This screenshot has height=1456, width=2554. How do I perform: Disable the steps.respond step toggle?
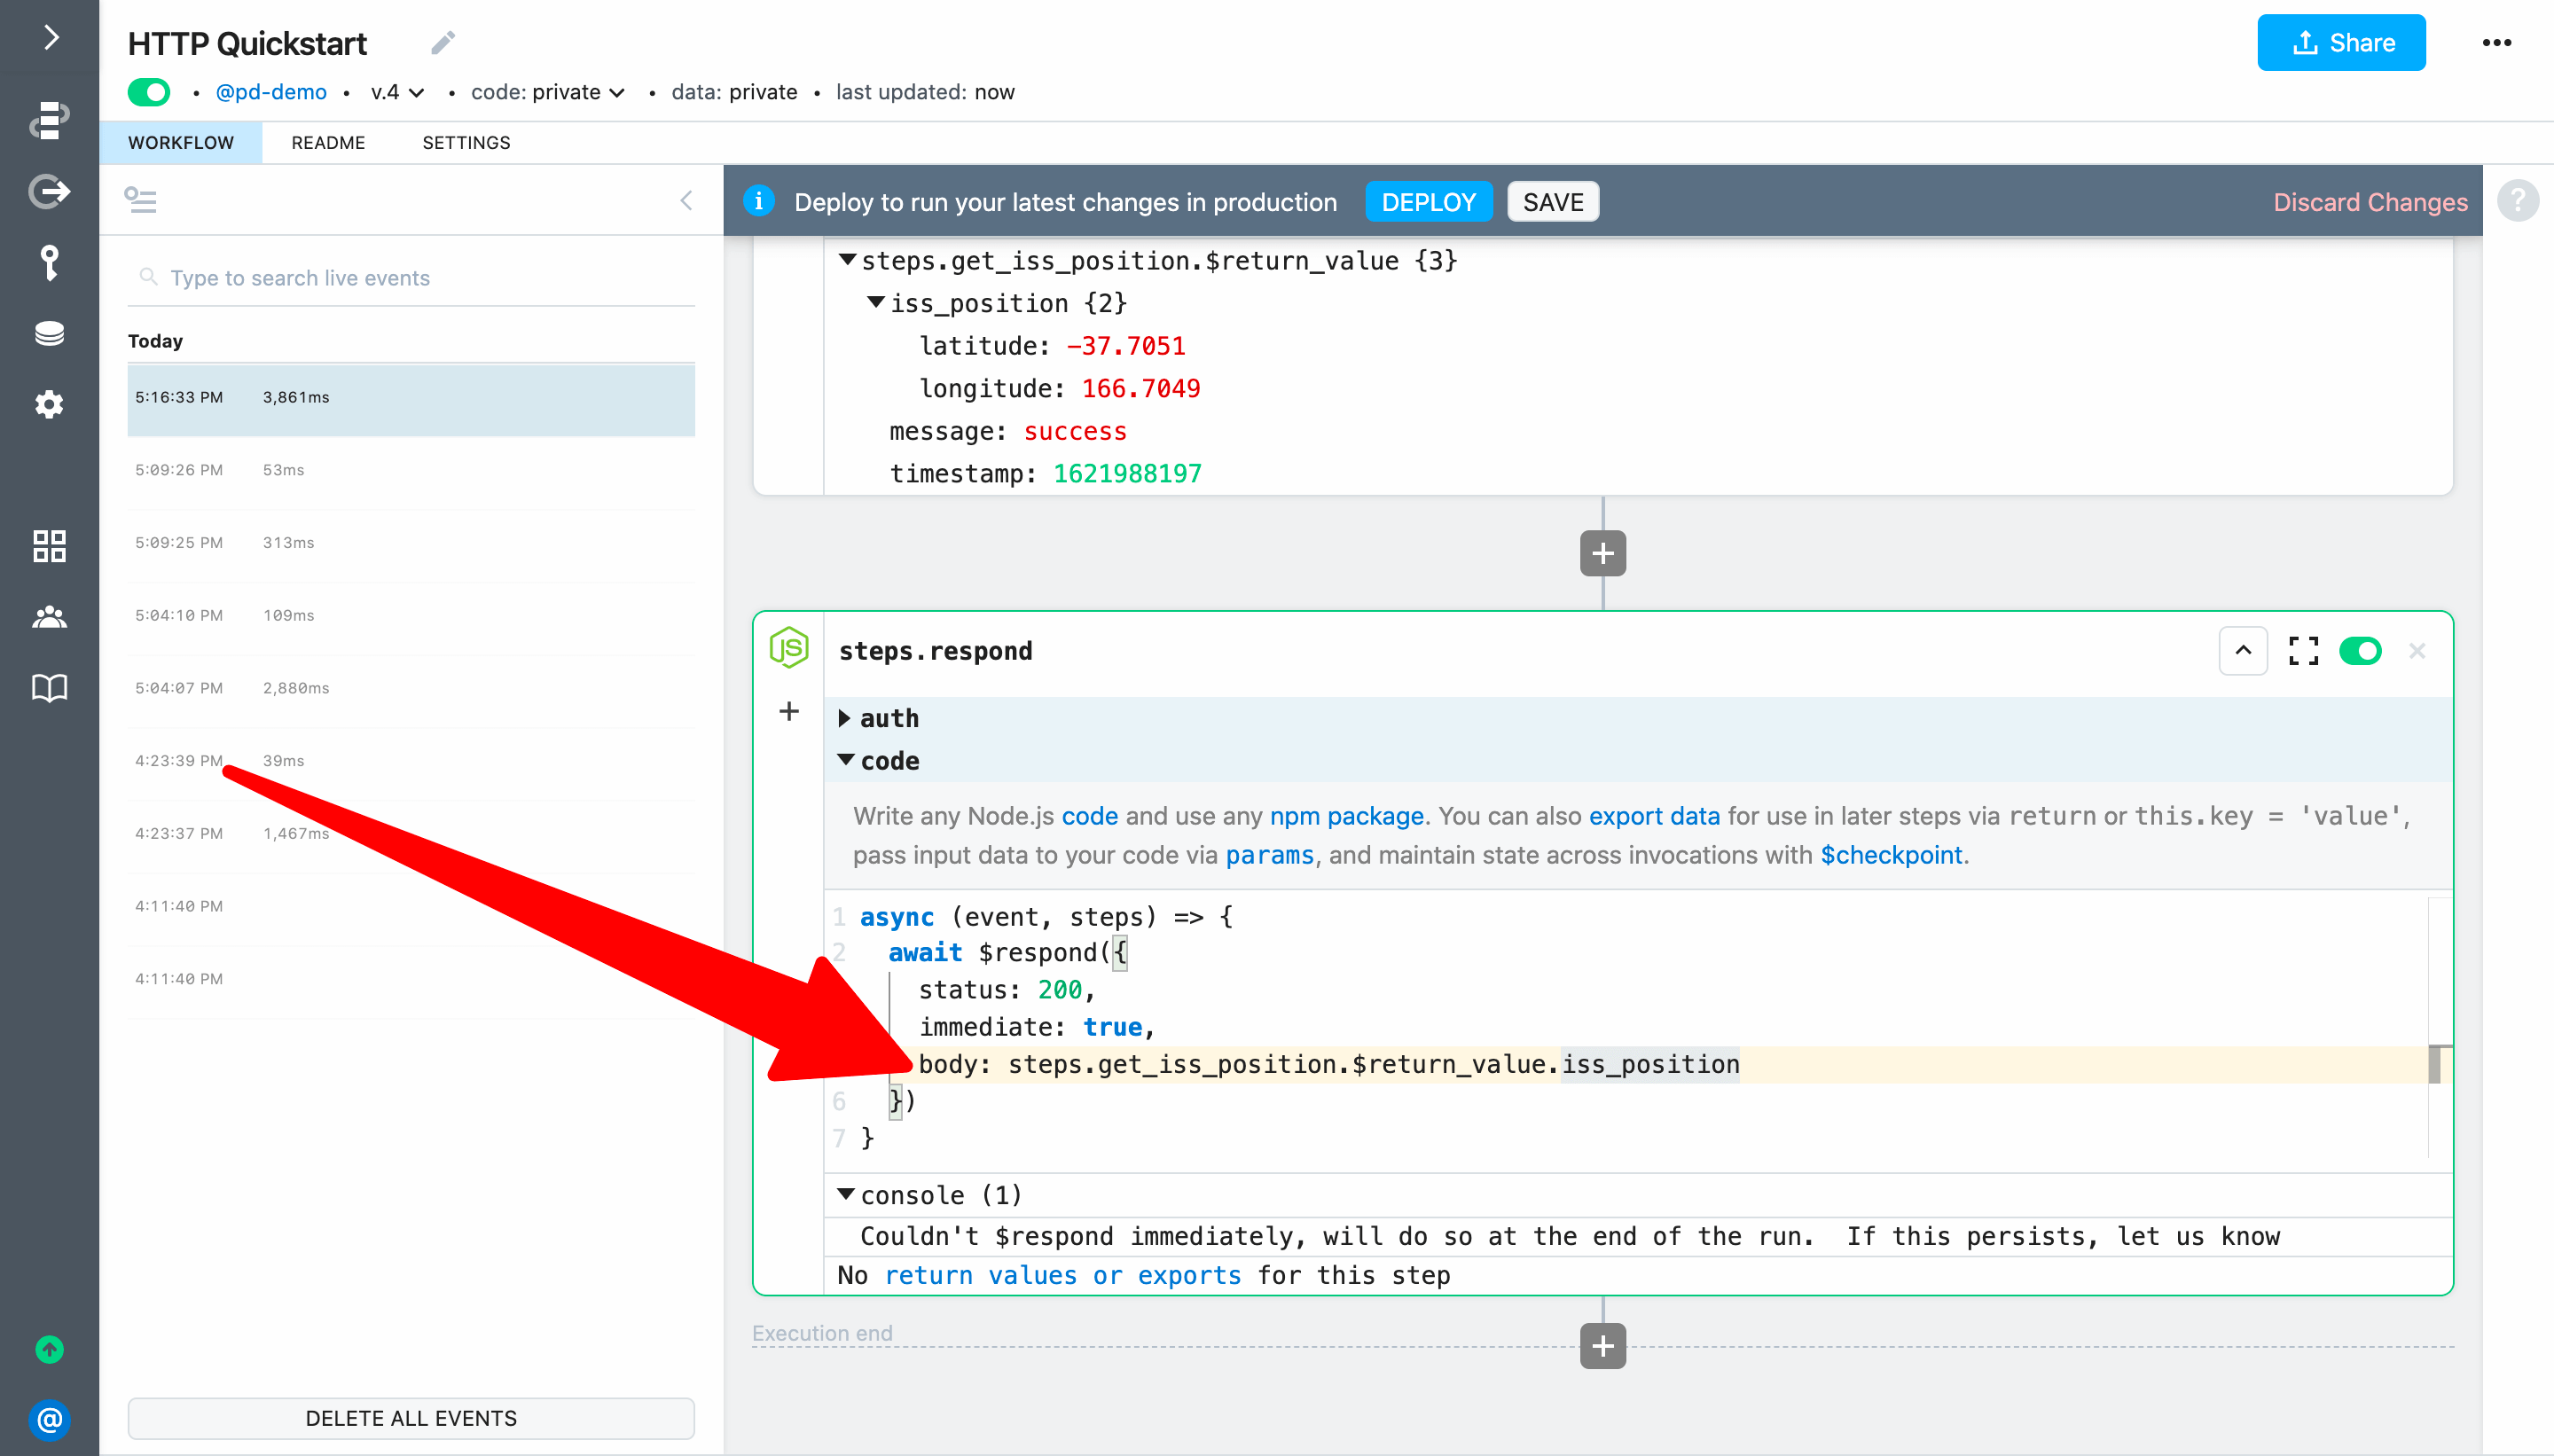(x=2360, y=651)
